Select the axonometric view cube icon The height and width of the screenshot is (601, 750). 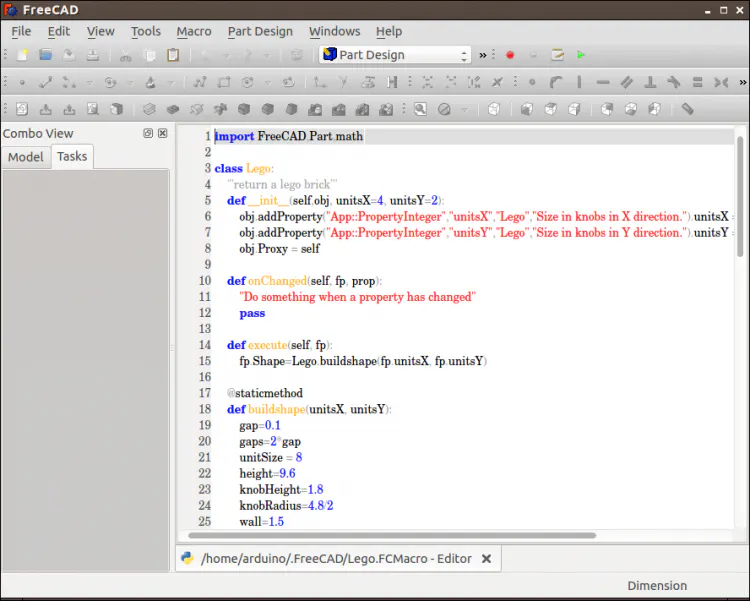coord(494,109)
